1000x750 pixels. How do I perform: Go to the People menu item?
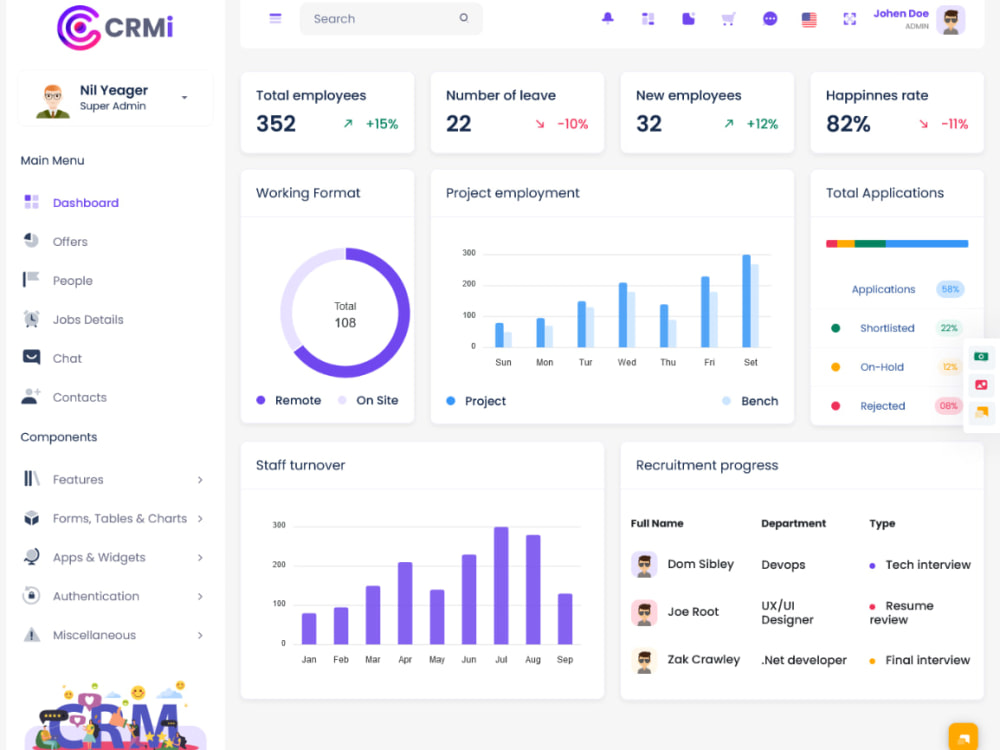point(73,281)
